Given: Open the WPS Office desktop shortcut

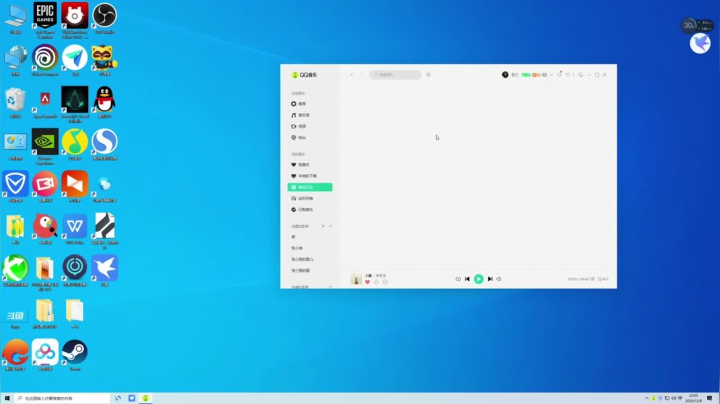Looking at the screenshot, I should 75,229.
